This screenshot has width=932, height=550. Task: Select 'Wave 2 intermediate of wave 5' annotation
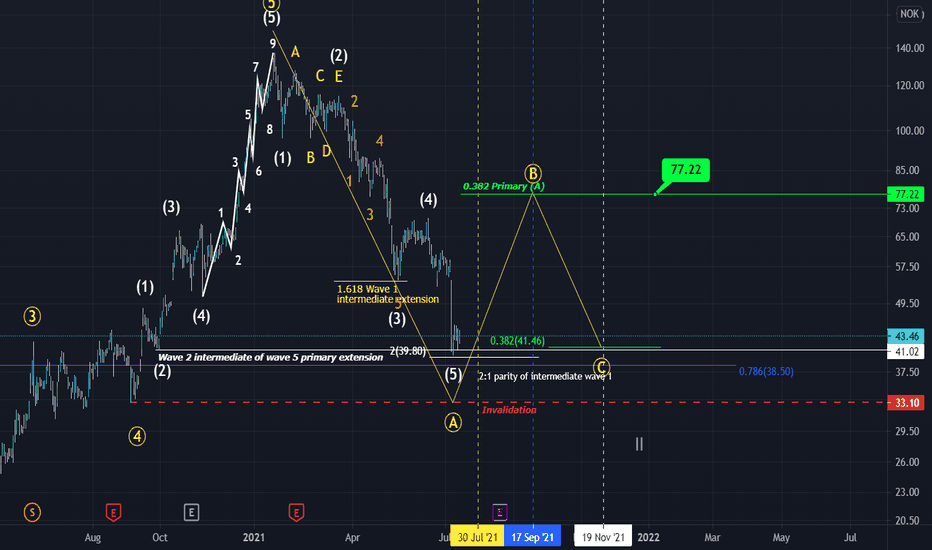point(270,357)
